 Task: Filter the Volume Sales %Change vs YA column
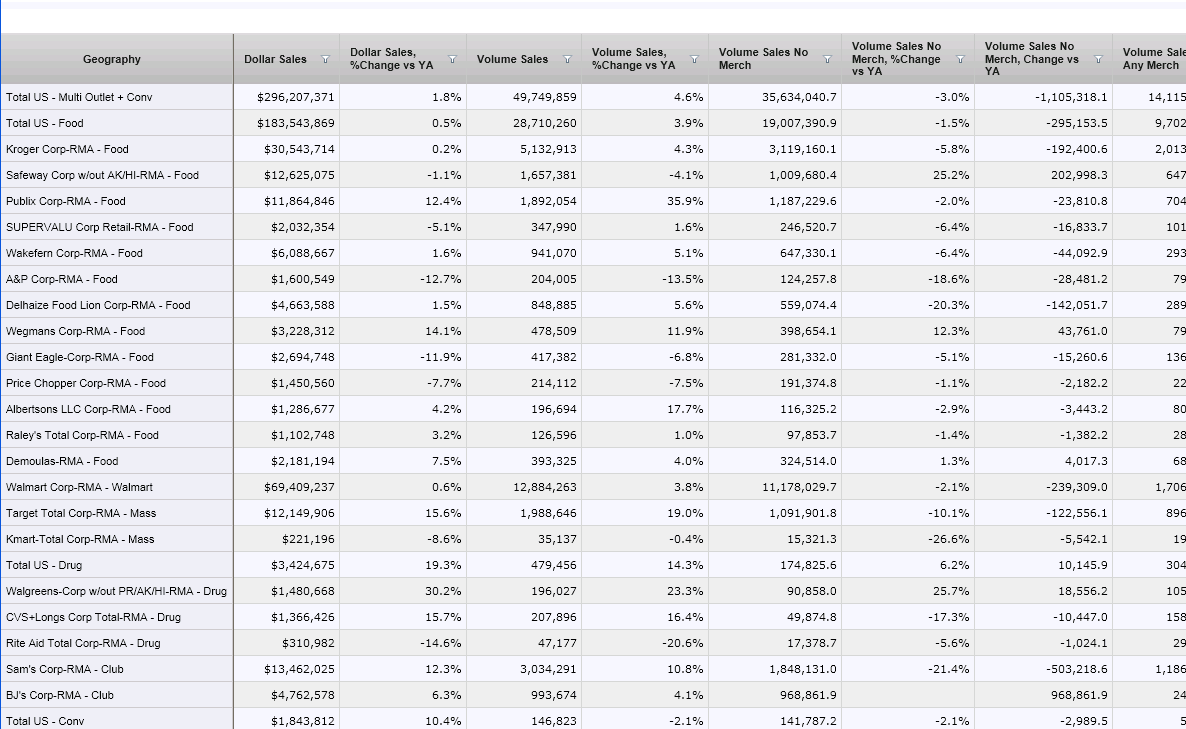click(694, 60)
